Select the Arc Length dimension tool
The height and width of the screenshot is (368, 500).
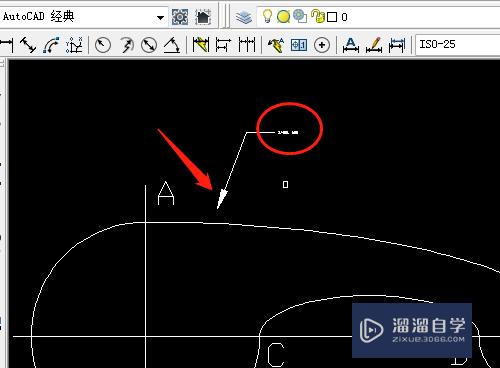pyautogui.click(x=51, y=45)
